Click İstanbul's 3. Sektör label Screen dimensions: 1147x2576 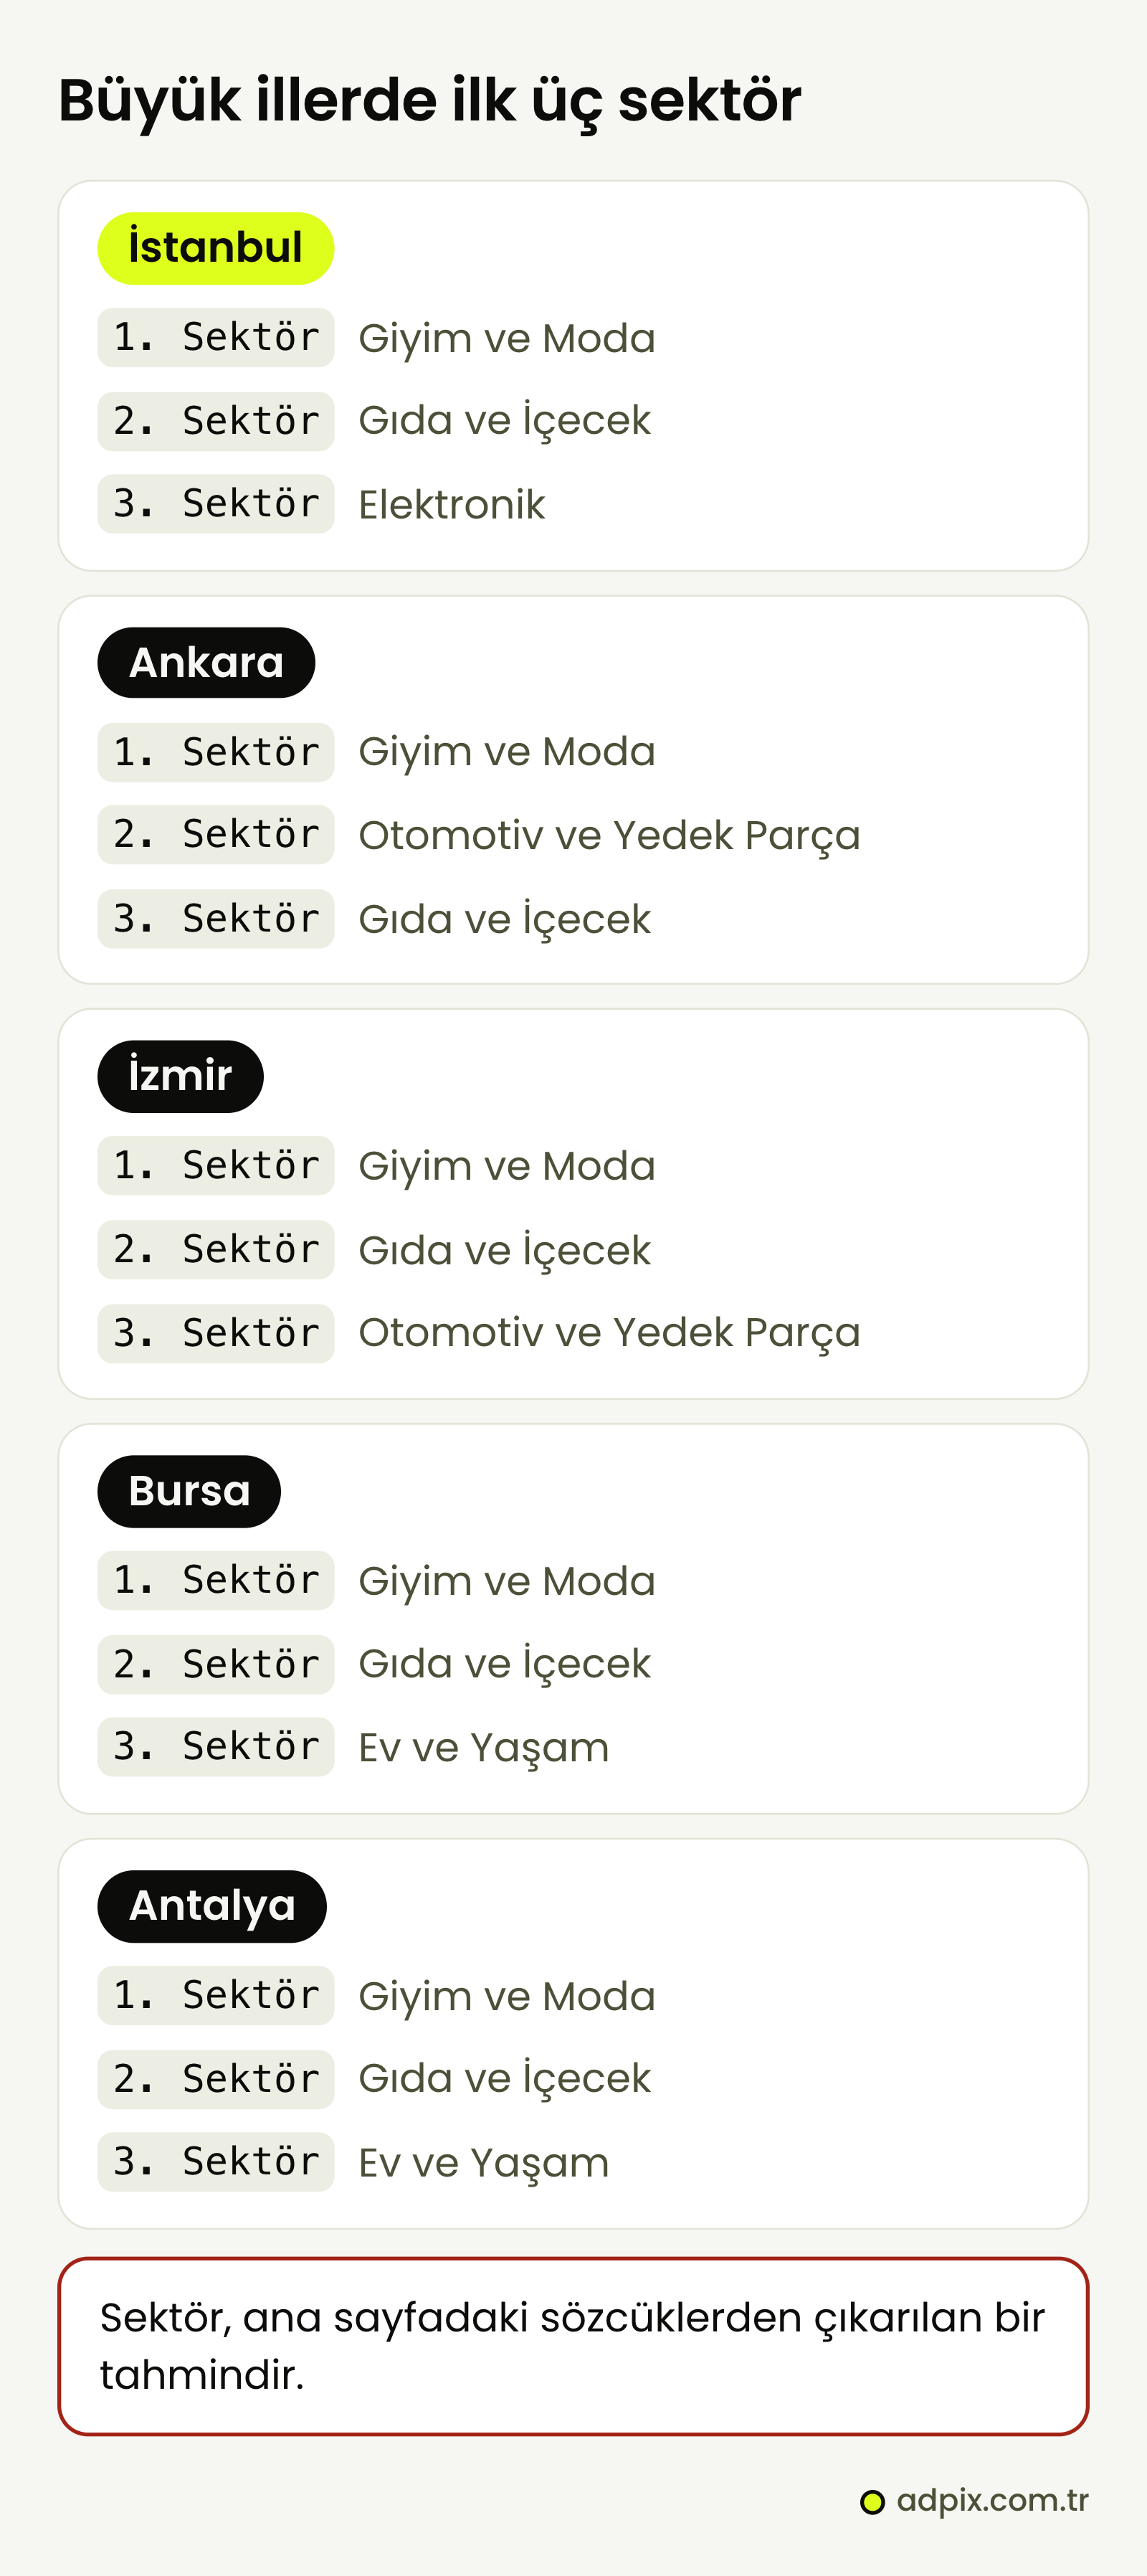coord(216,504)
